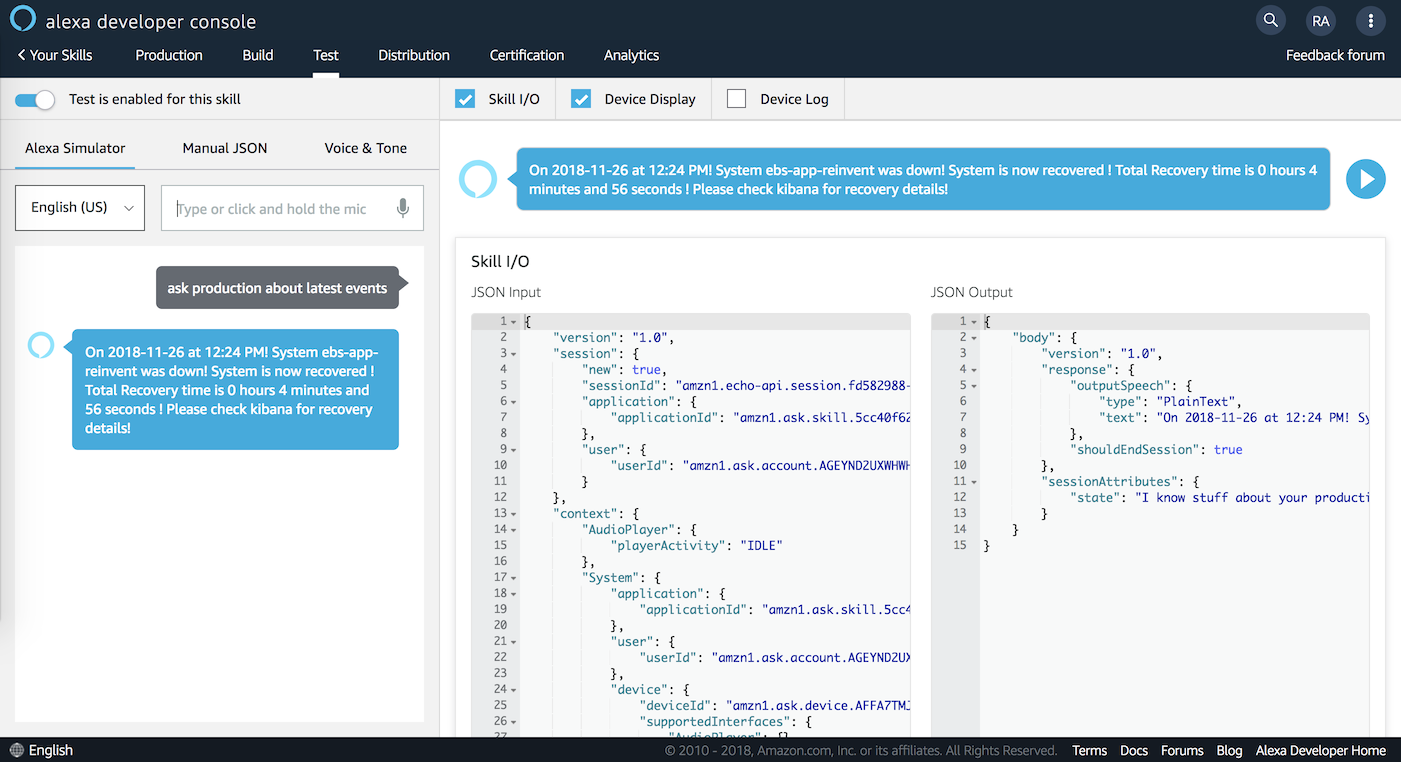Enable the Device Log checkbox
Screen dimensions: 1401x762
737,99
